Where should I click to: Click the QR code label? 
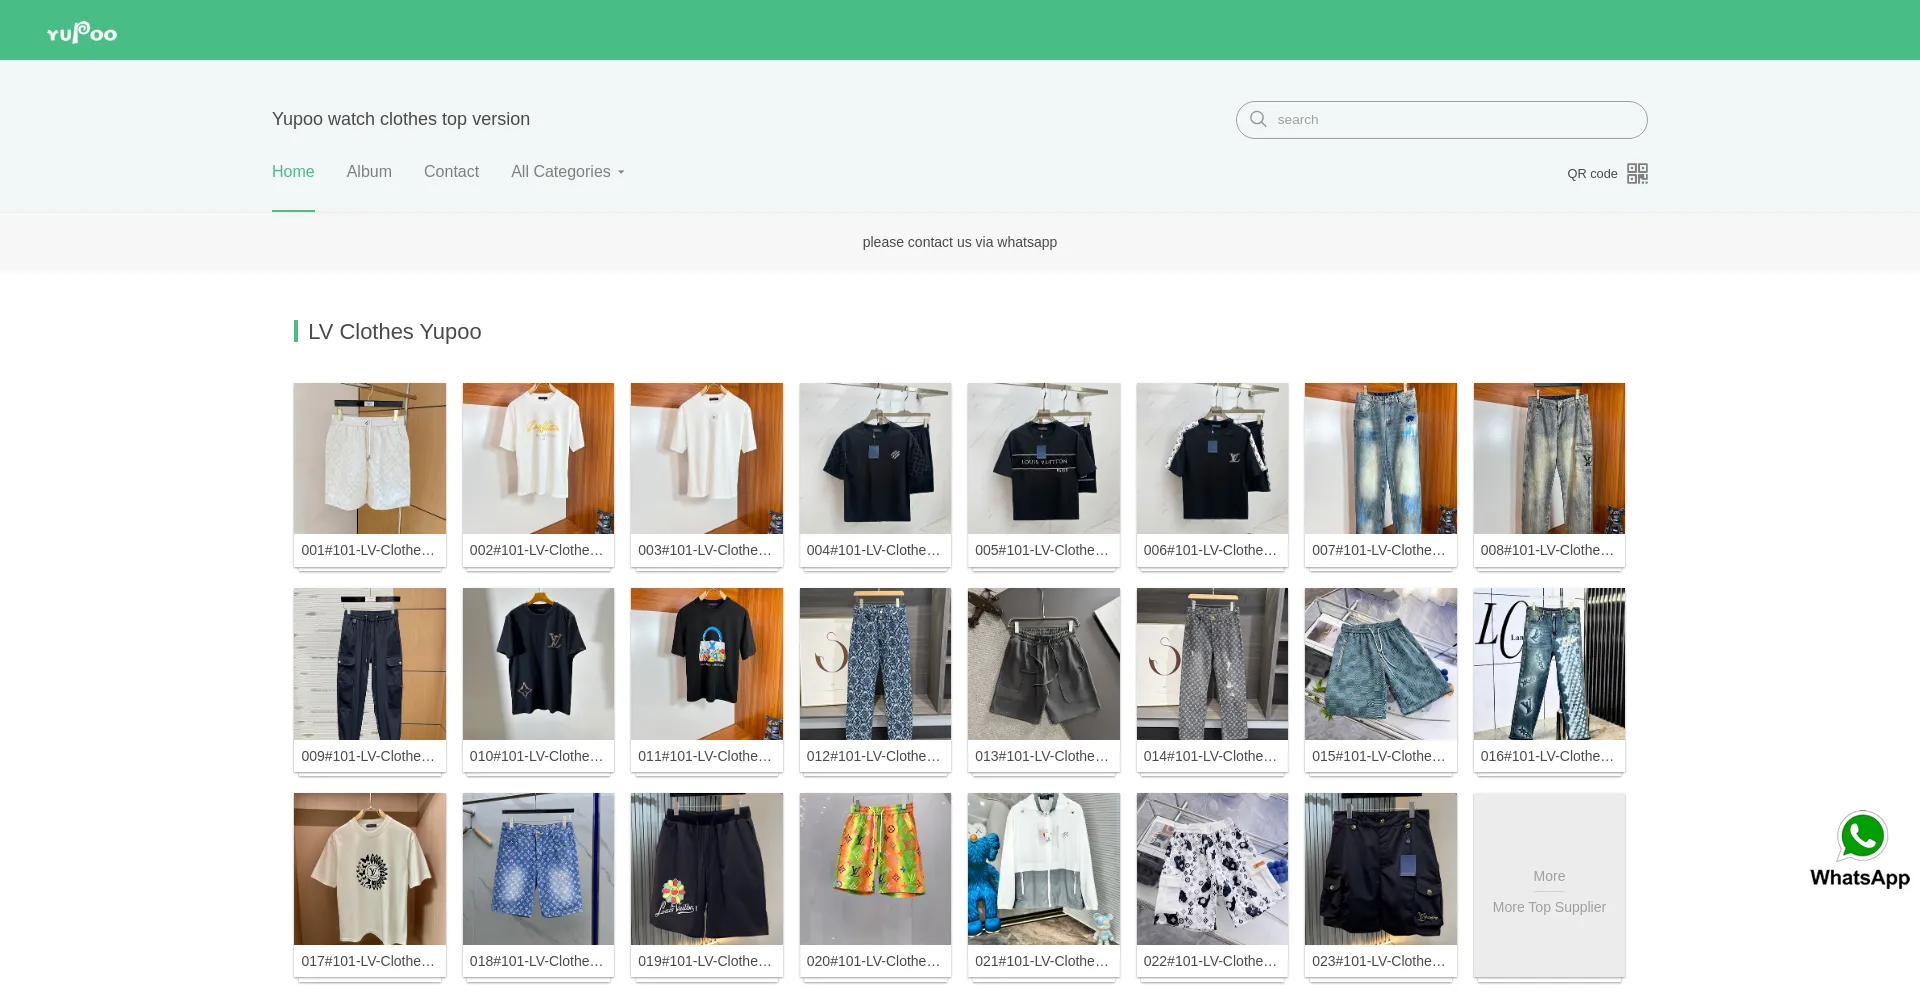[x=1592, y=174]
